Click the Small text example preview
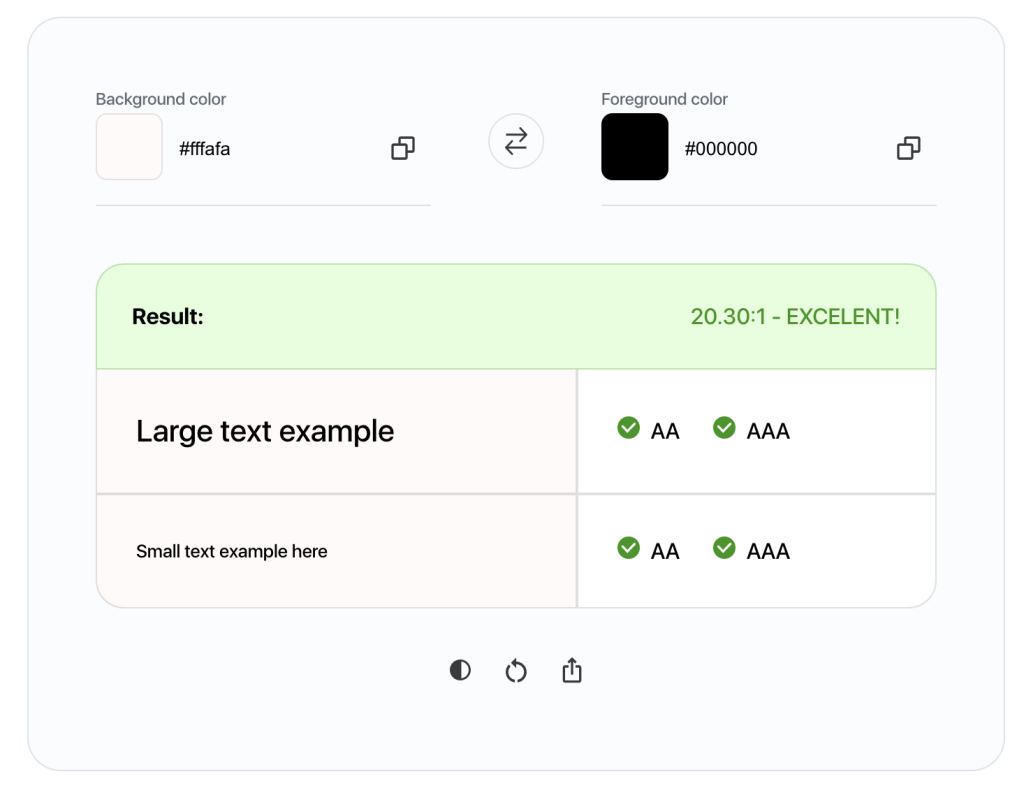Viewport: 1024px width, 795px height. coord(231,551)
